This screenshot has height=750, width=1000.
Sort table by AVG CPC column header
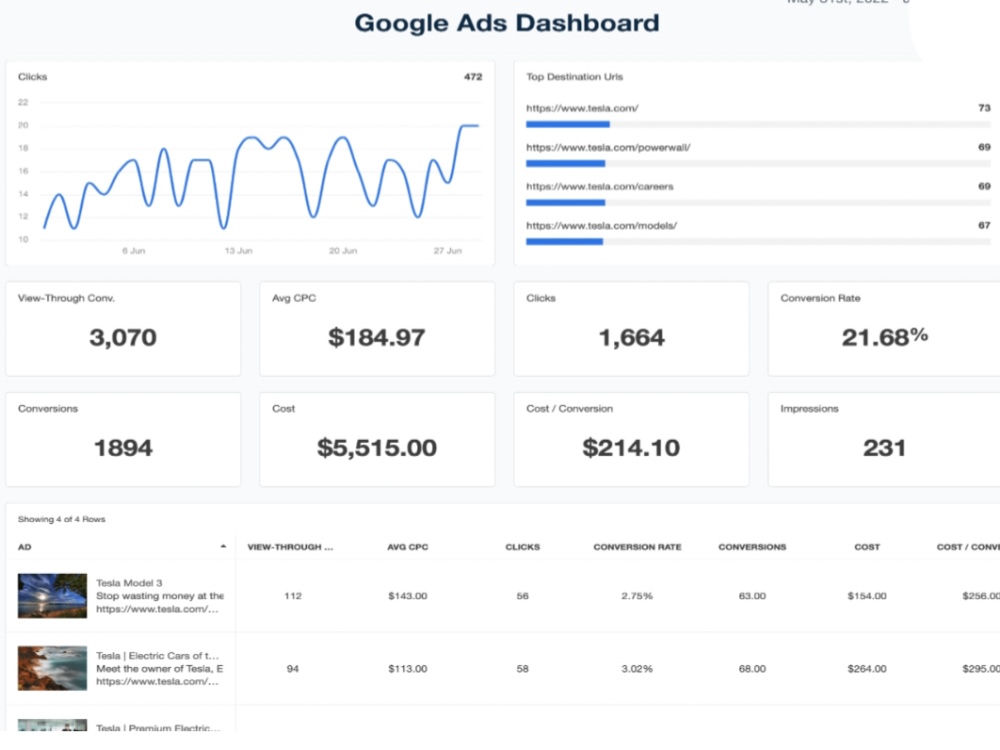click(408, 547)
